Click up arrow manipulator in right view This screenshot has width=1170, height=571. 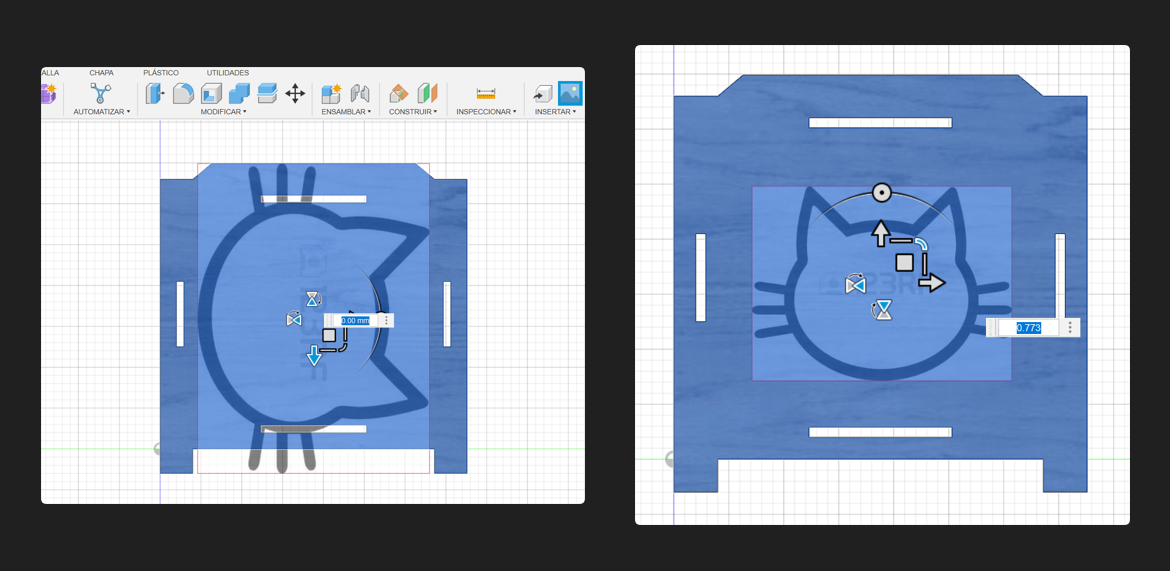[x=880, y=234]
